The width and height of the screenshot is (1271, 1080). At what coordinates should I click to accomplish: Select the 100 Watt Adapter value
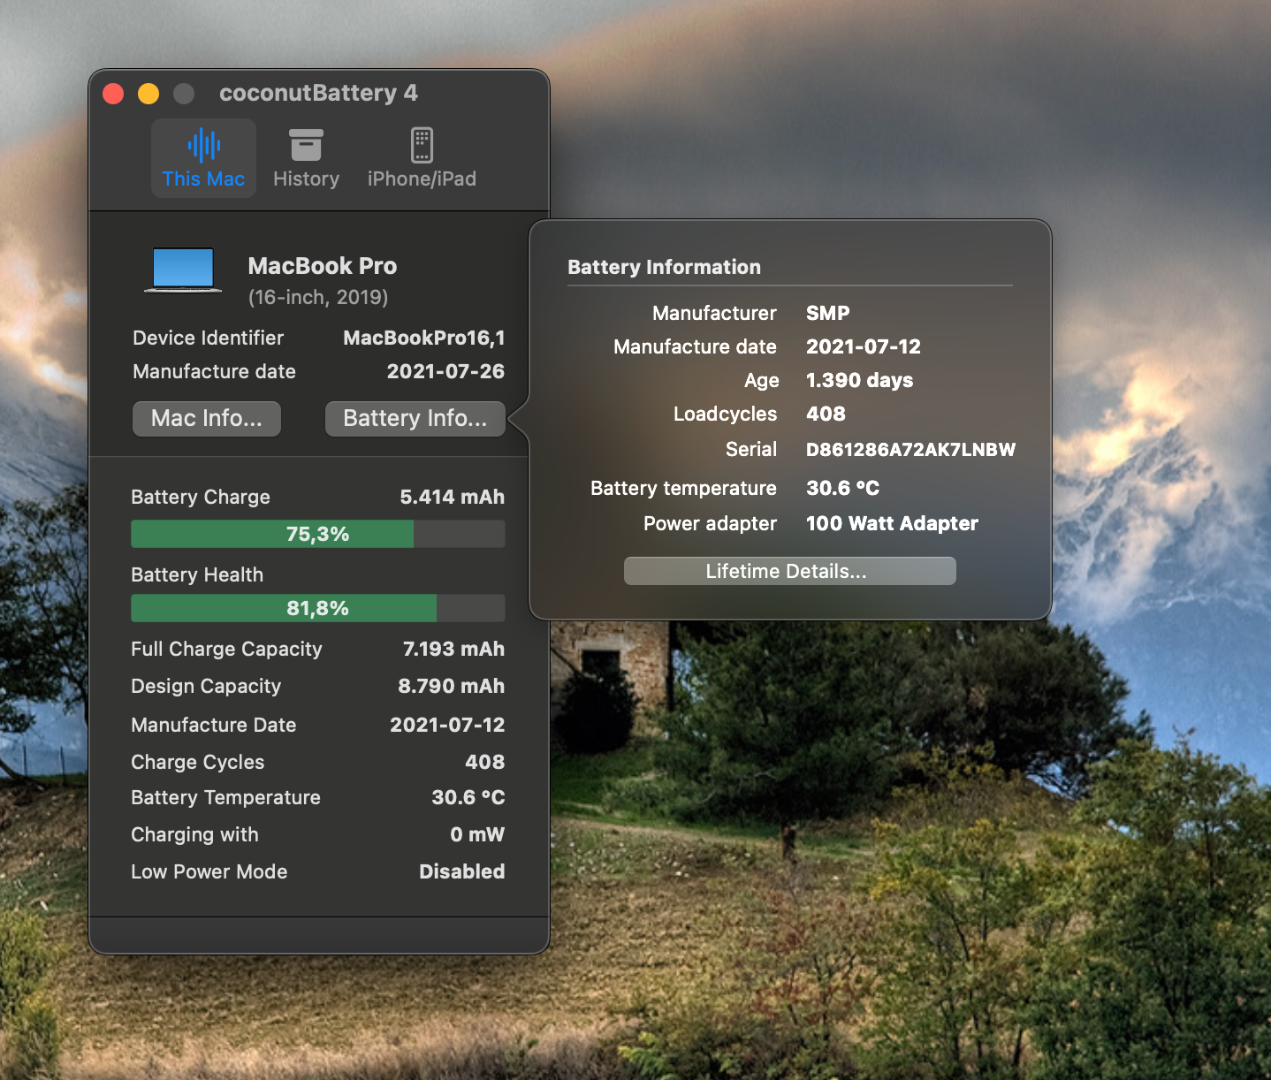coord(892,523)
